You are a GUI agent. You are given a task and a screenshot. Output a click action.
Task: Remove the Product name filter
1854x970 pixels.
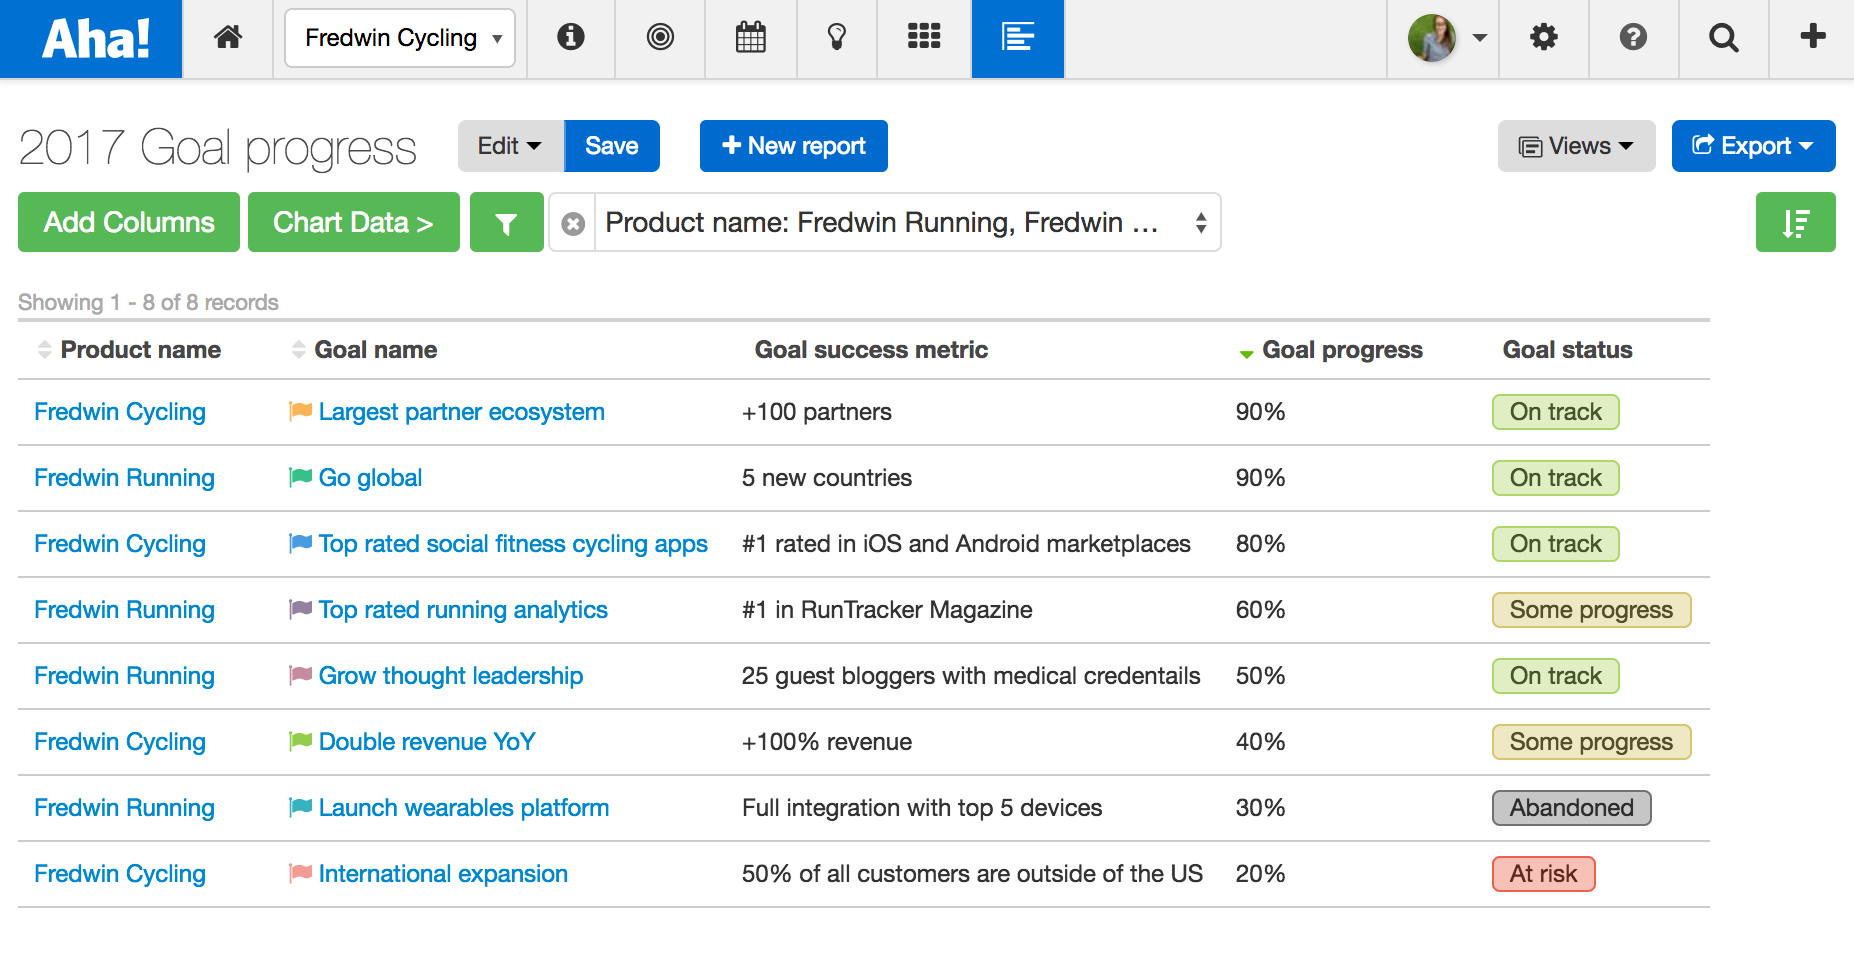[x=573, y=223]
